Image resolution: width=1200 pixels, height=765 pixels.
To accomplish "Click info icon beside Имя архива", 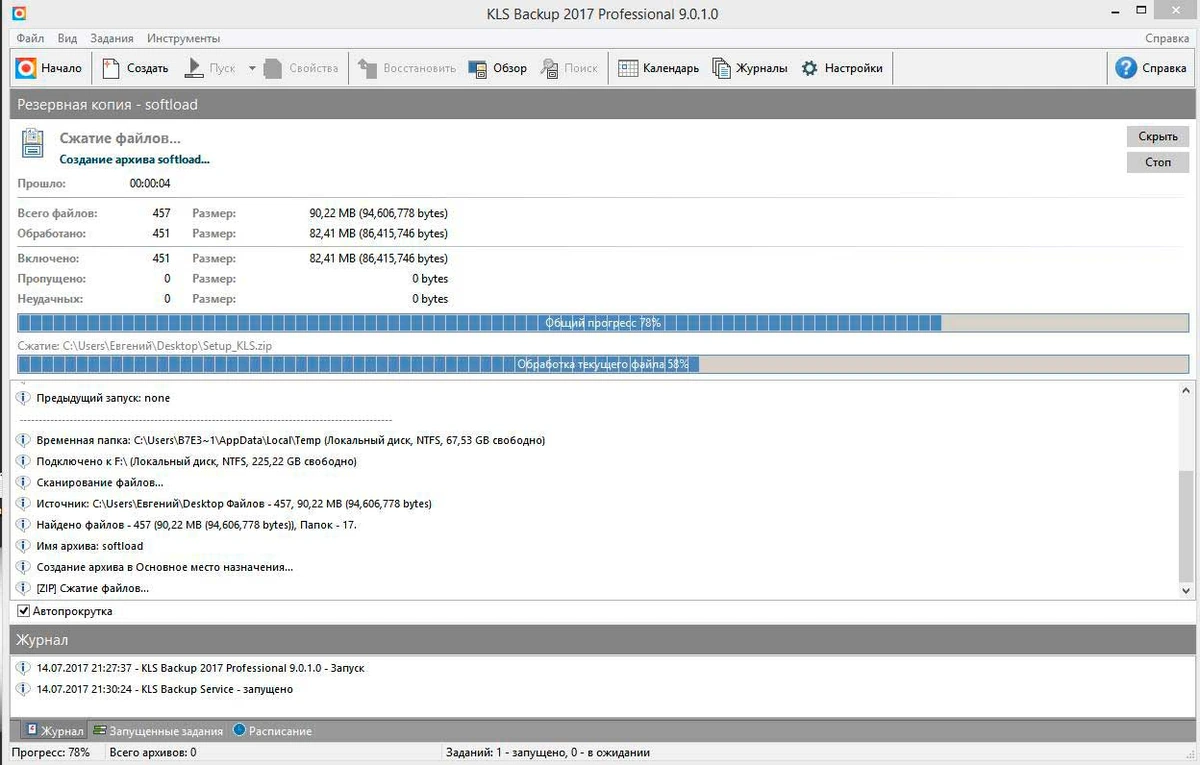I will (24, 546).
